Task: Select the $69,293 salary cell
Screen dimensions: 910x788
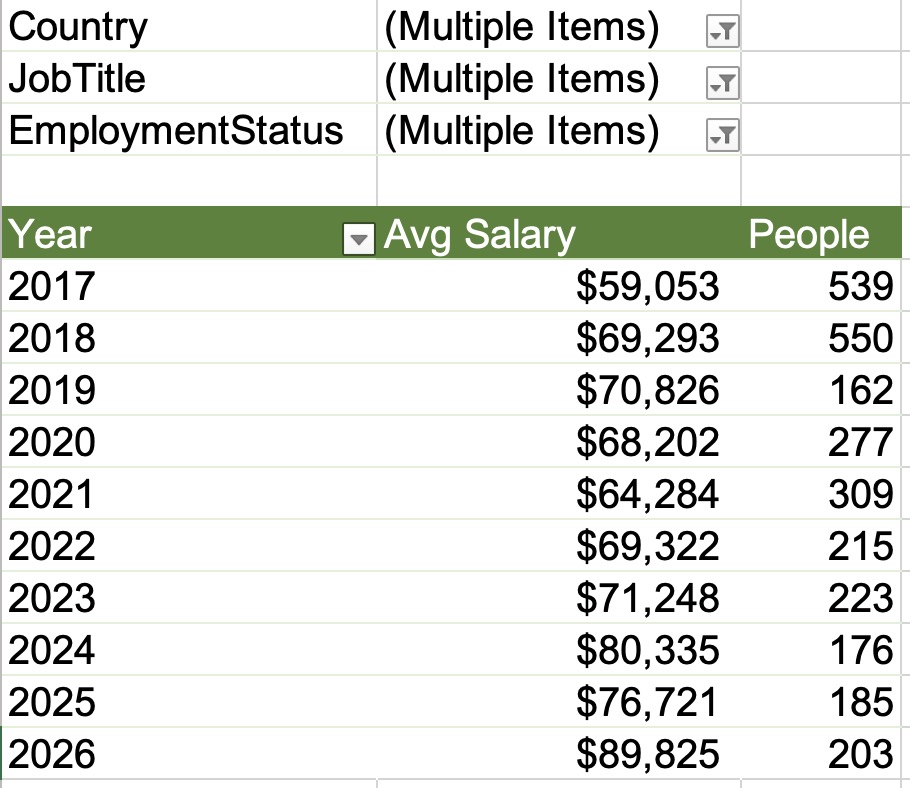Action: tap(647, 338)
